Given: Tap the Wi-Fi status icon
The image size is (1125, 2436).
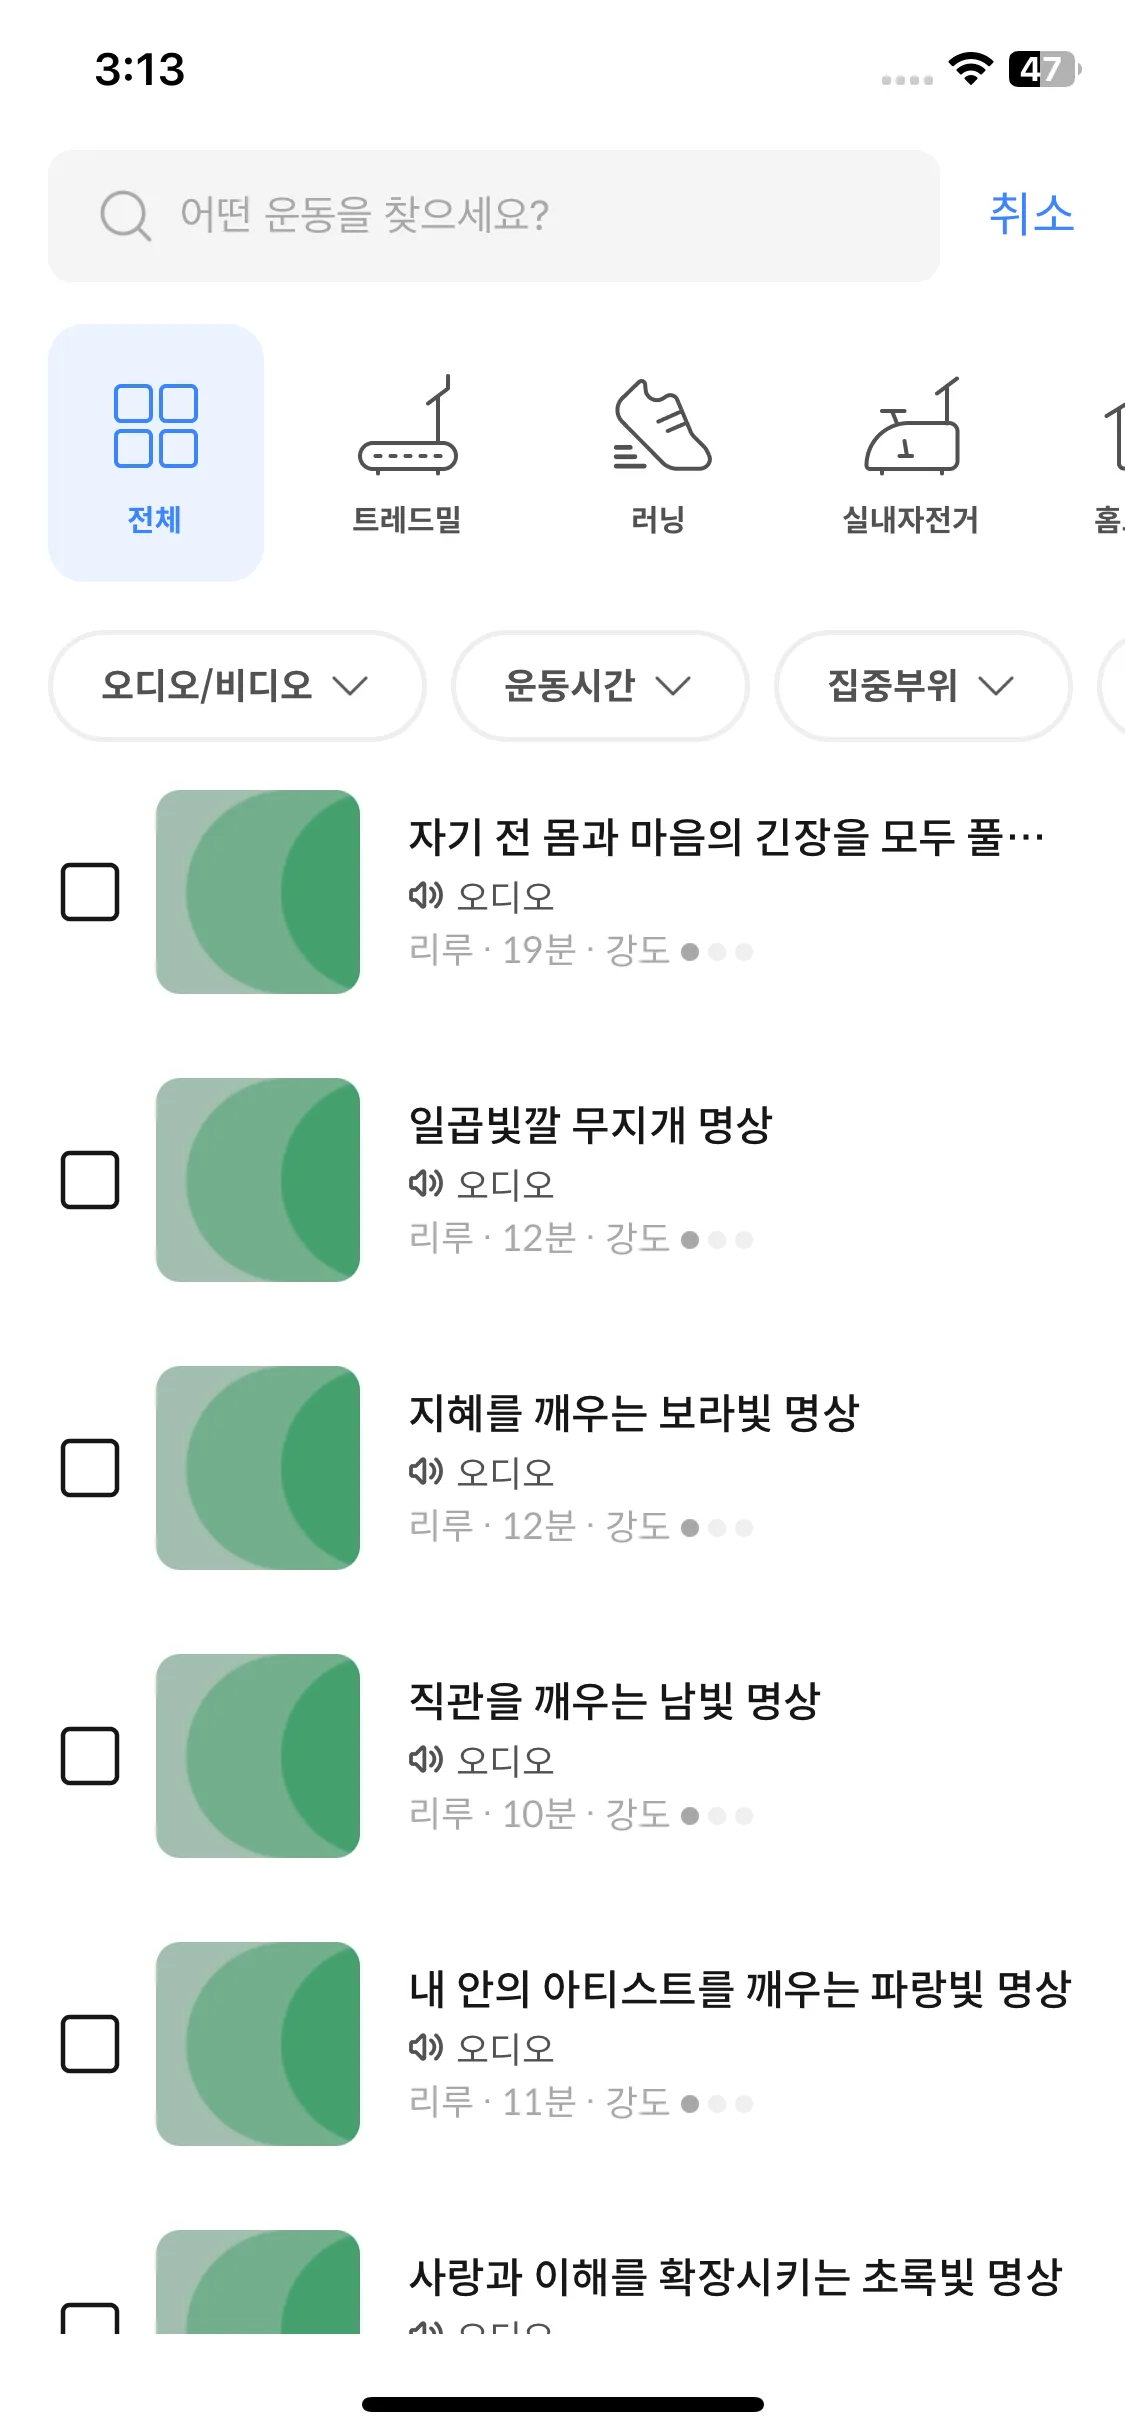Looking at the screenshot, I should [969, 69].
